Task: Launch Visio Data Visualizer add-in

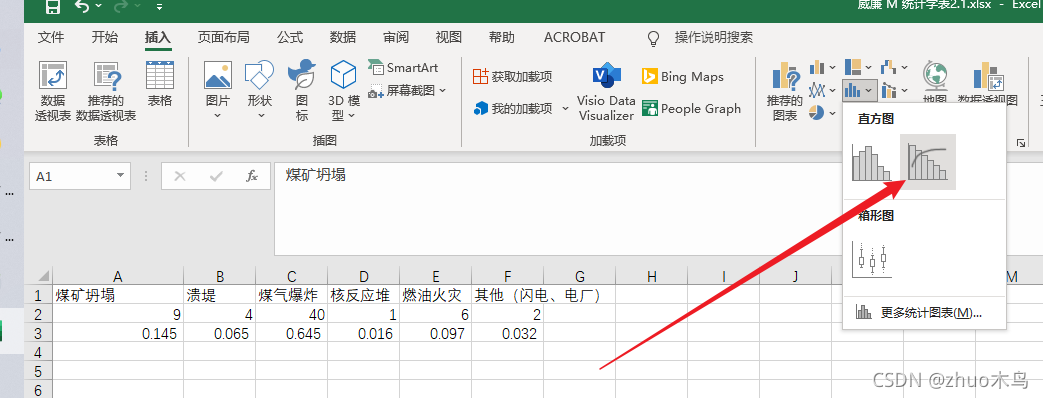Action: tap(606, 92)
